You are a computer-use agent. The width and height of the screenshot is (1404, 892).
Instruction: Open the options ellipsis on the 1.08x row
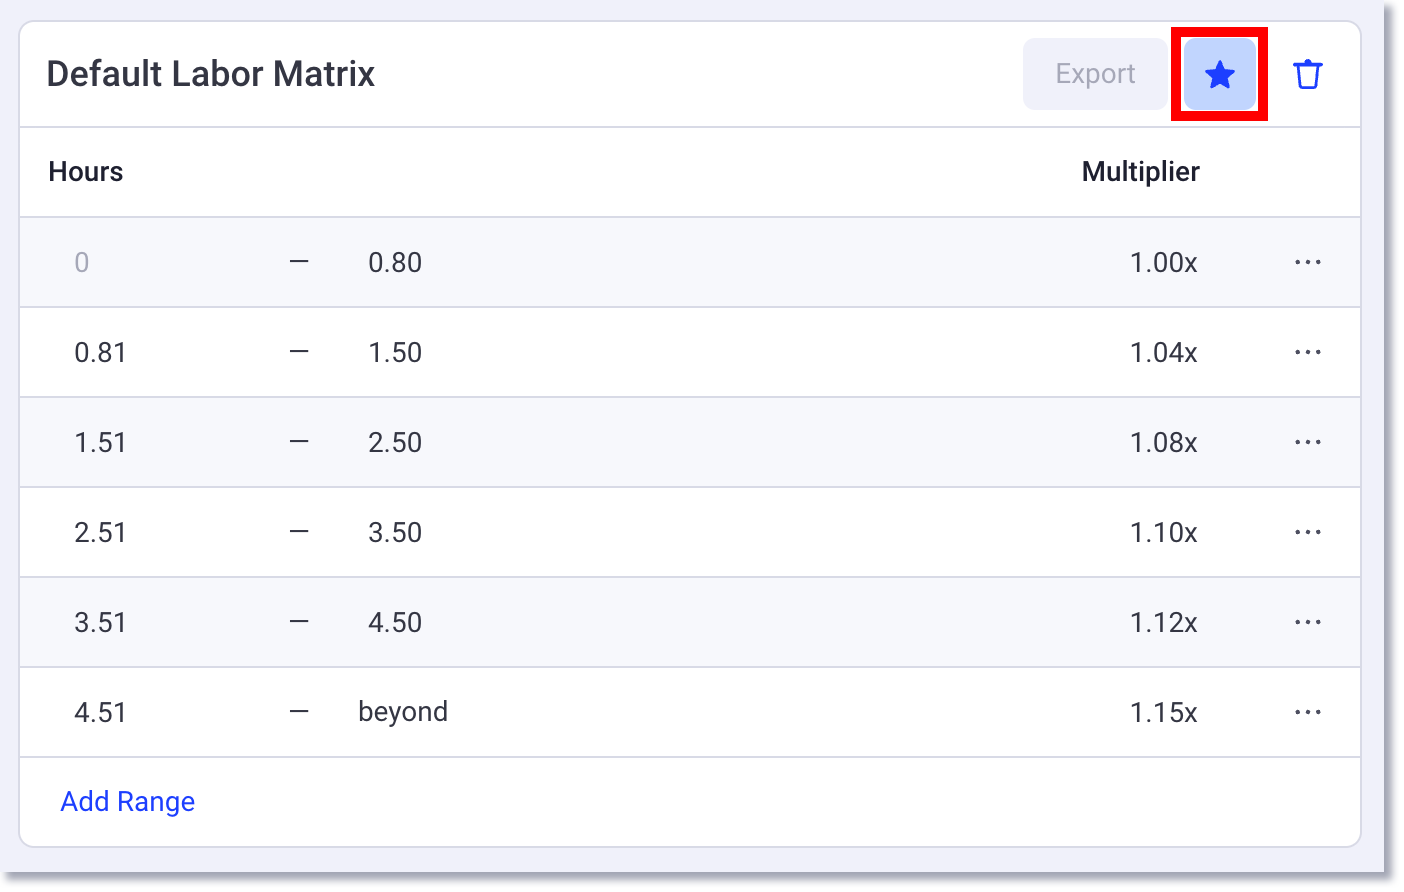pos(1308,442)
